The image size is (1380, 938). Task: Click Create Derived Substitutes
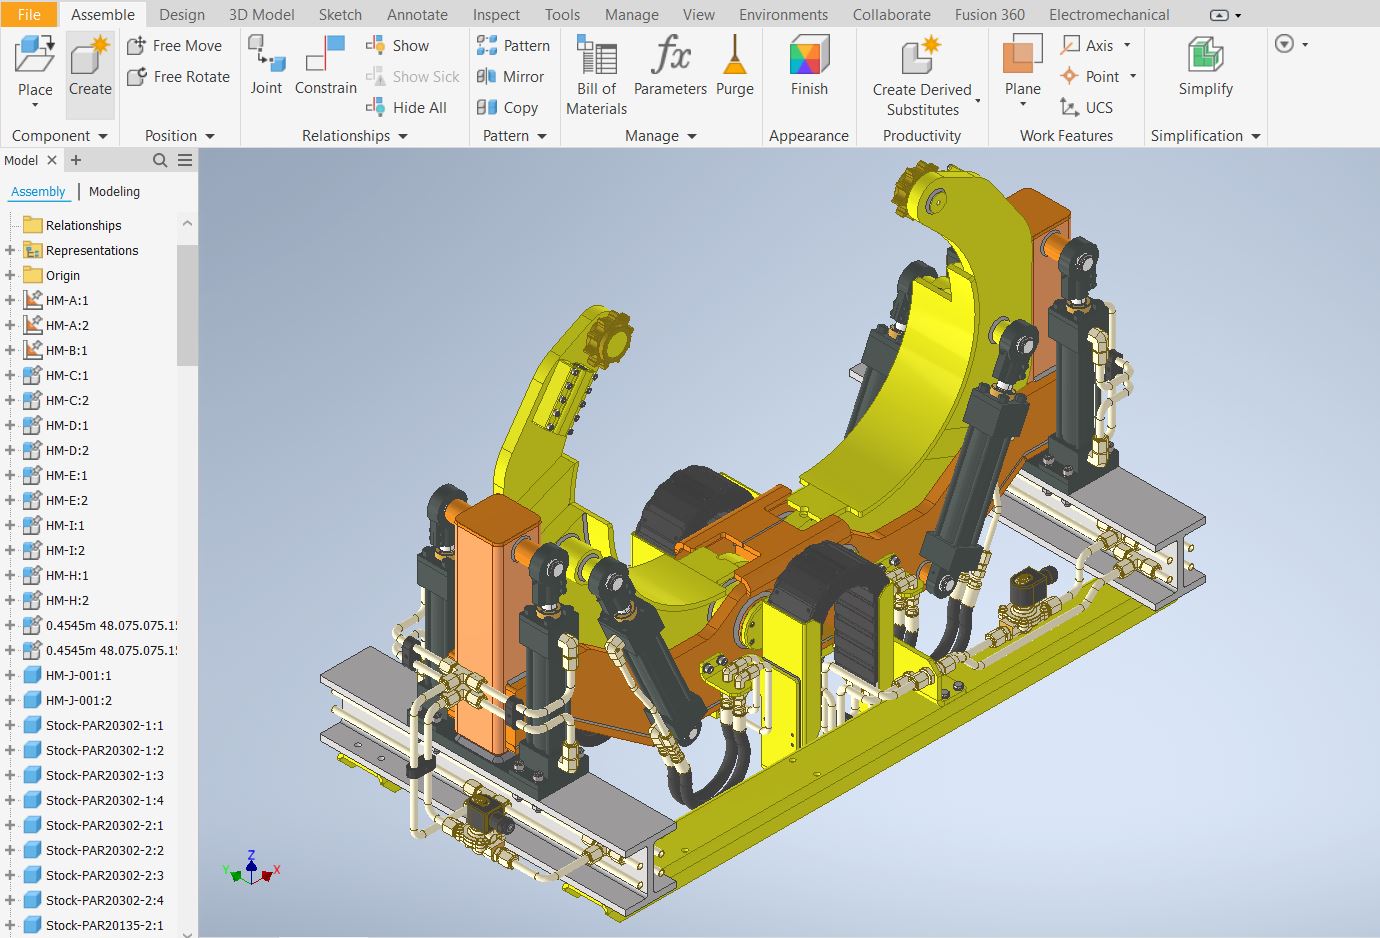(922, 77)
